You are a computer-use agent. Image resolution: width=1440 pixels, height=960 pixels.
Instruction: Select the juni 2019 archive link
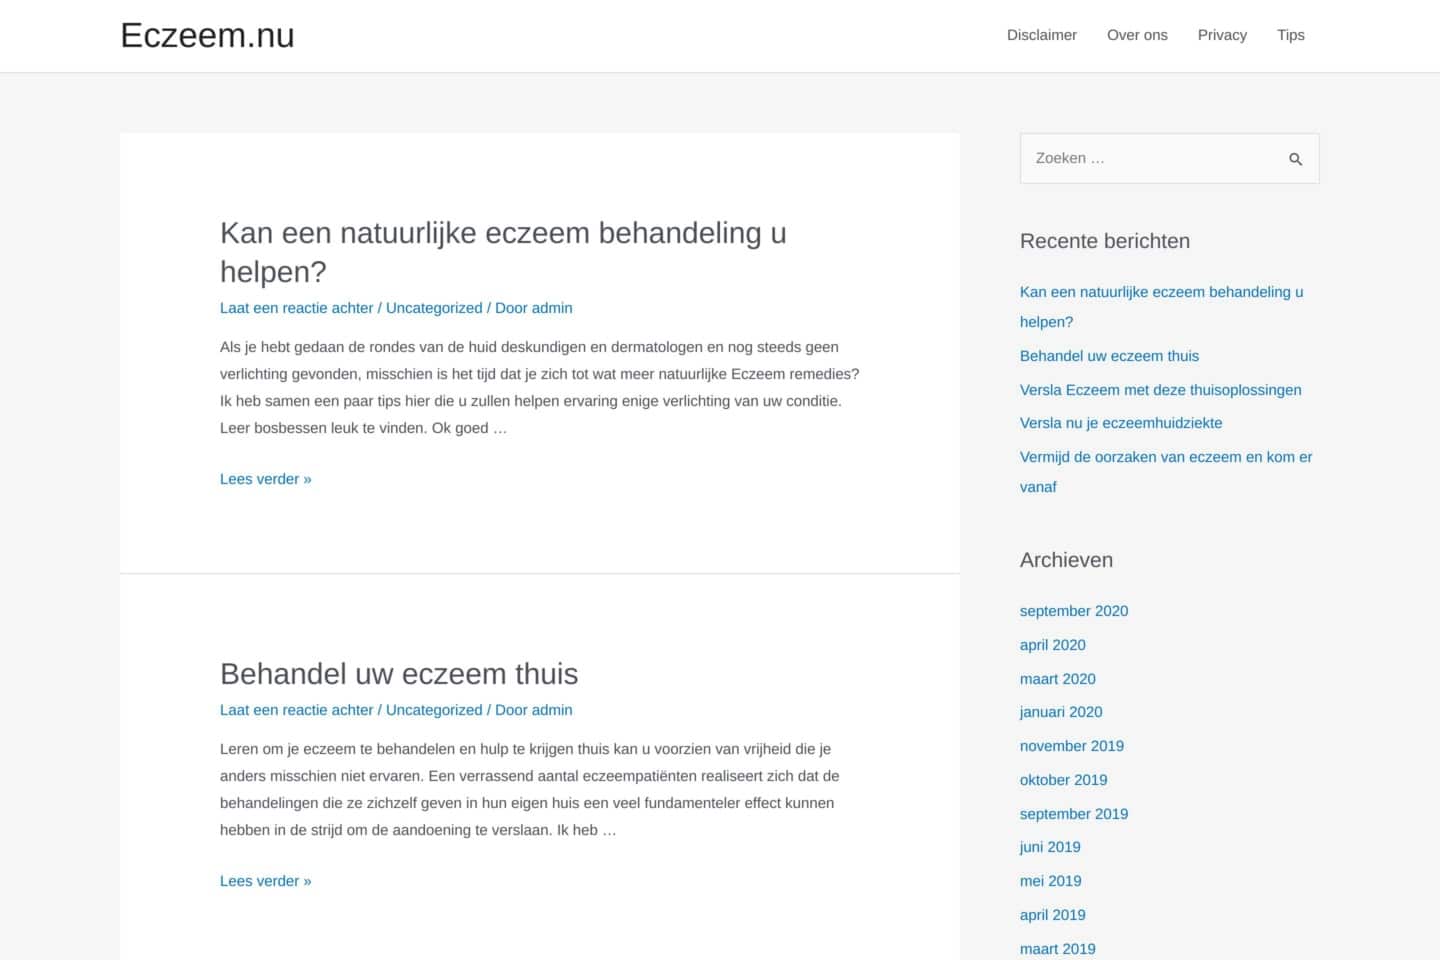pos(1049,847)
